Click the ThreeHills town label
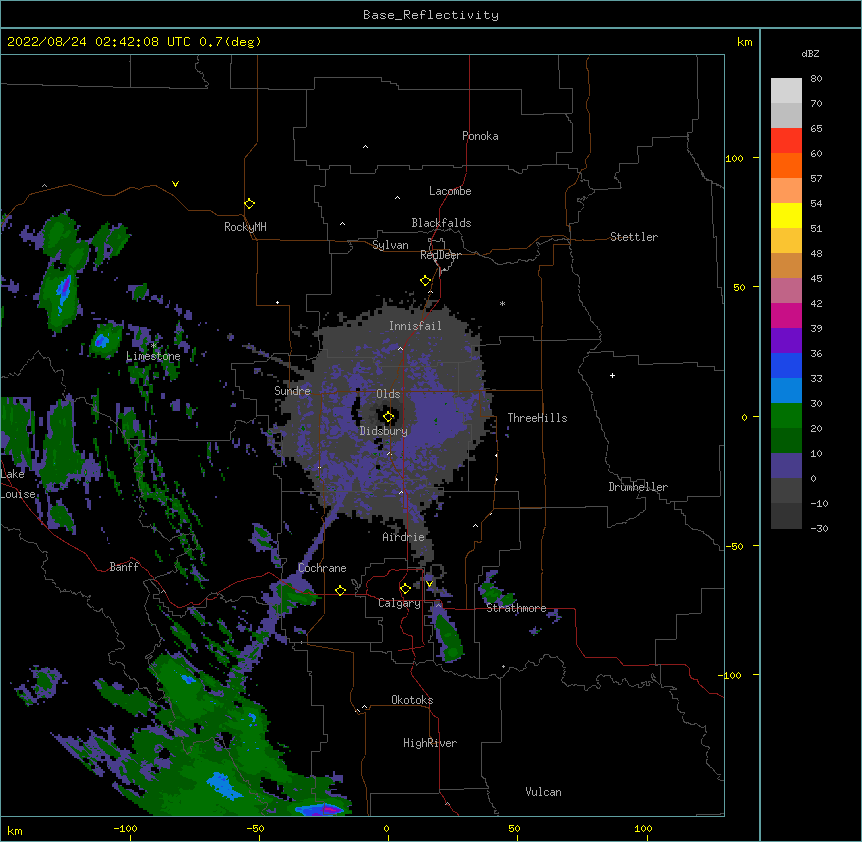 pos(537,418)
